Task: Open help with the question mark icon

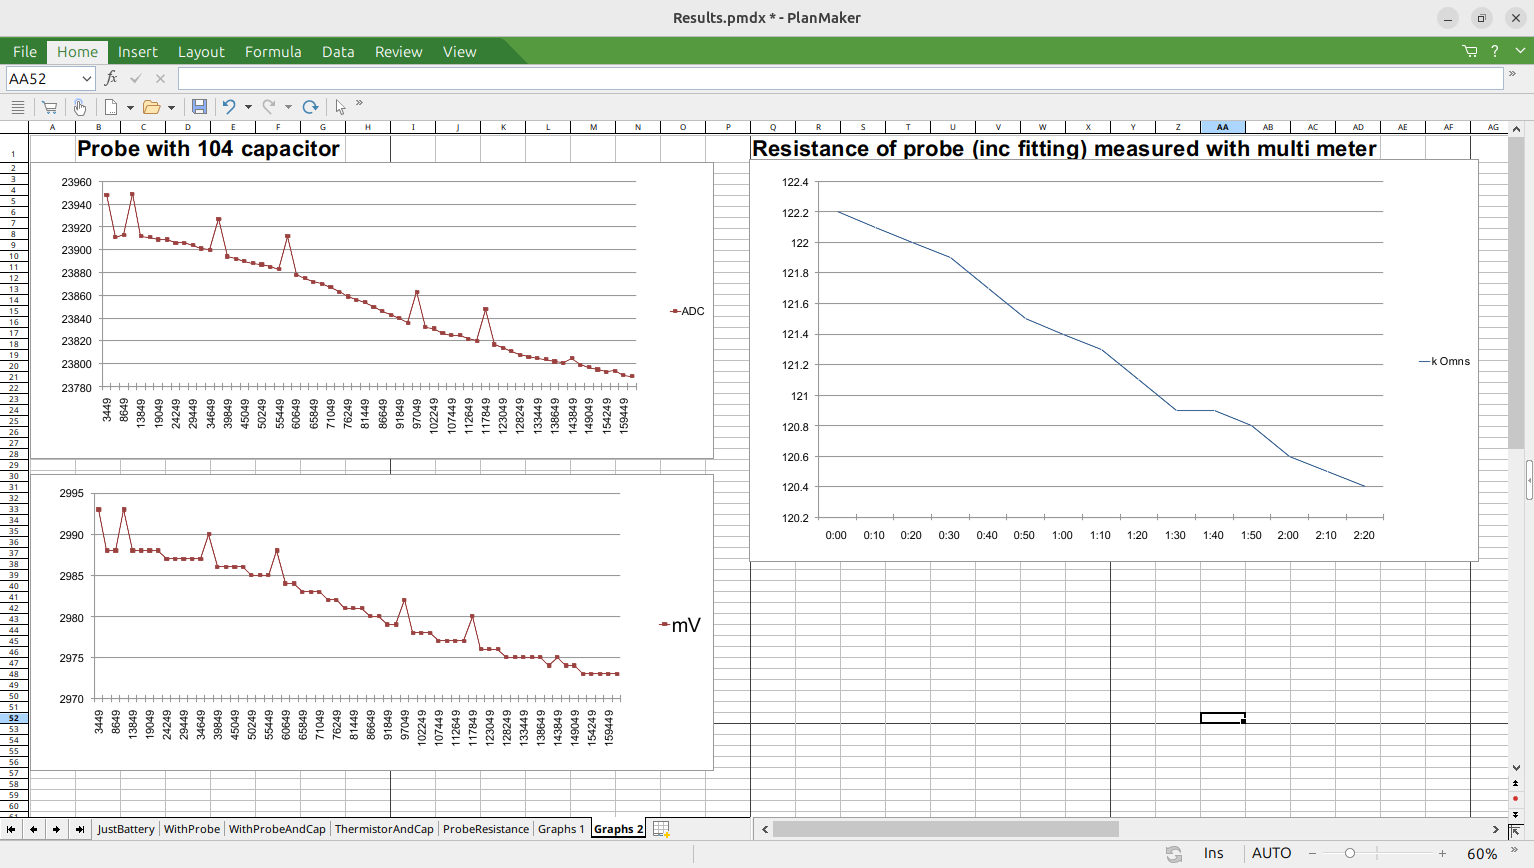Action: tap(1495, 51)
